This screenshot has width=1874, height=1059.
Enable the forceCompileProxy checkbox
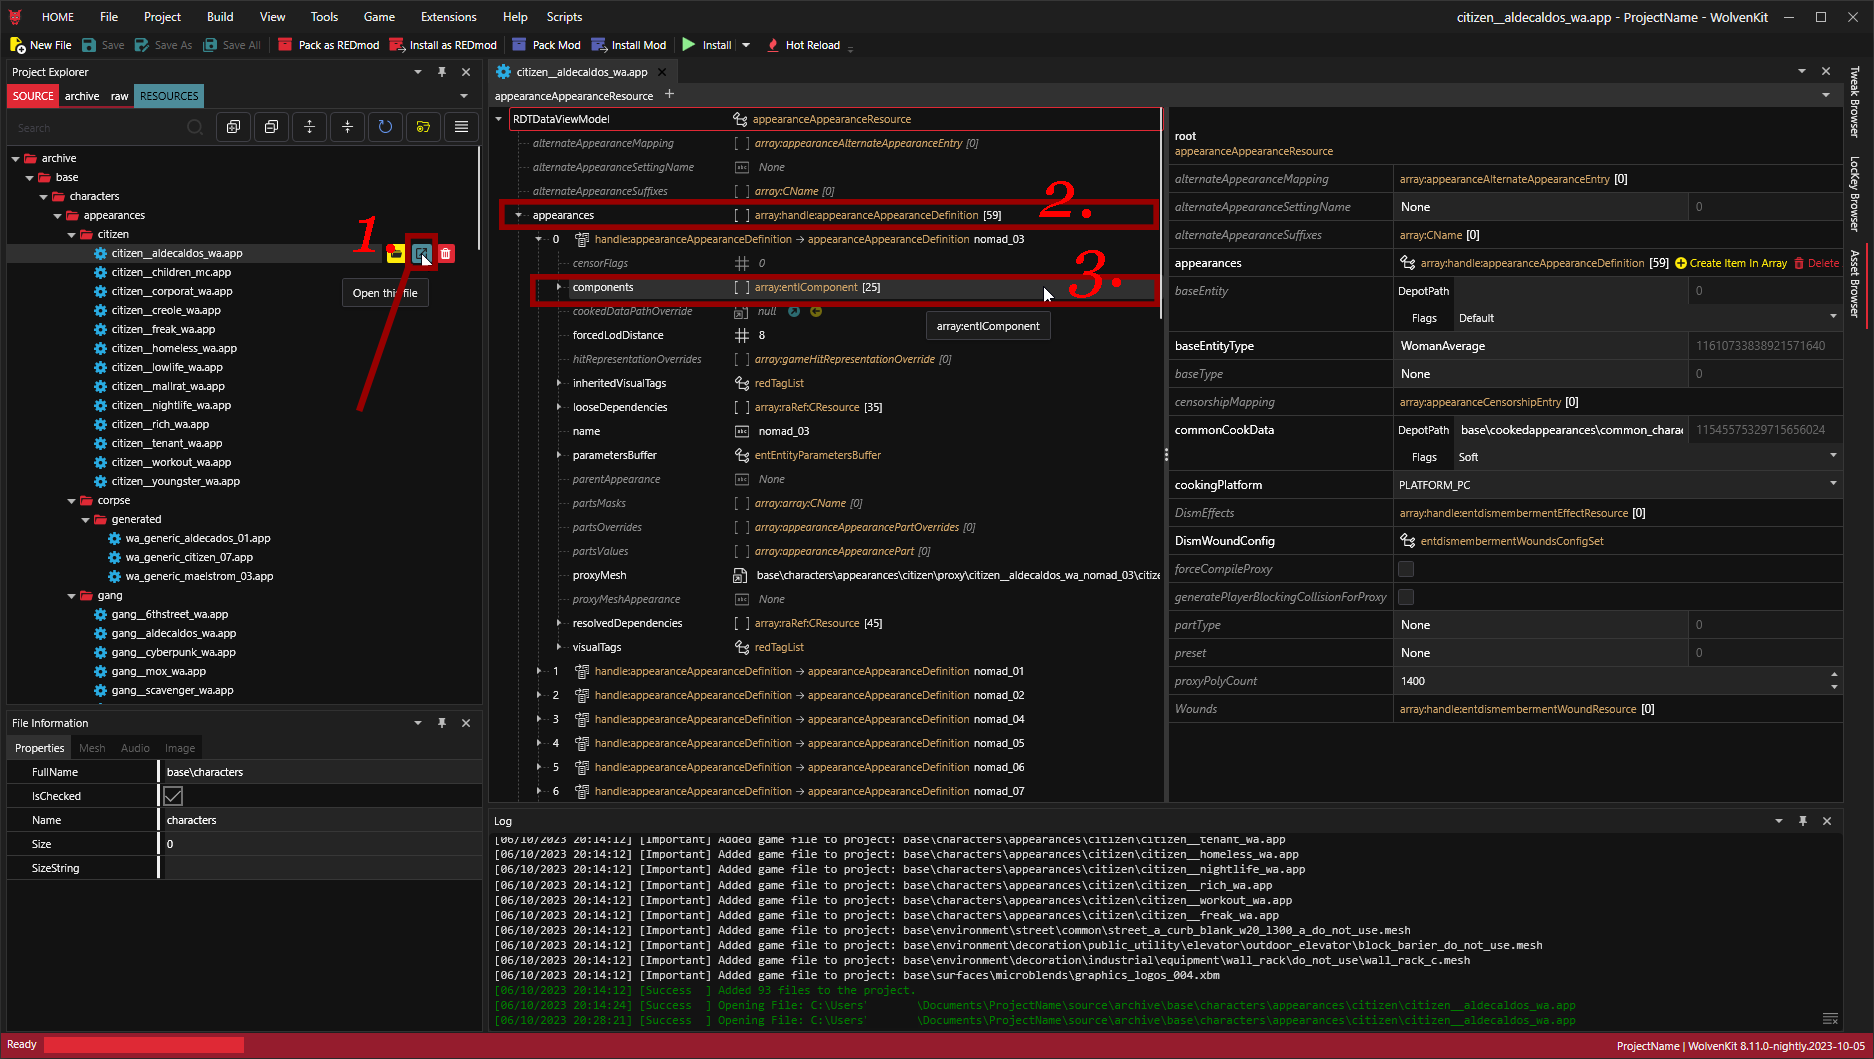[1406, 569]
